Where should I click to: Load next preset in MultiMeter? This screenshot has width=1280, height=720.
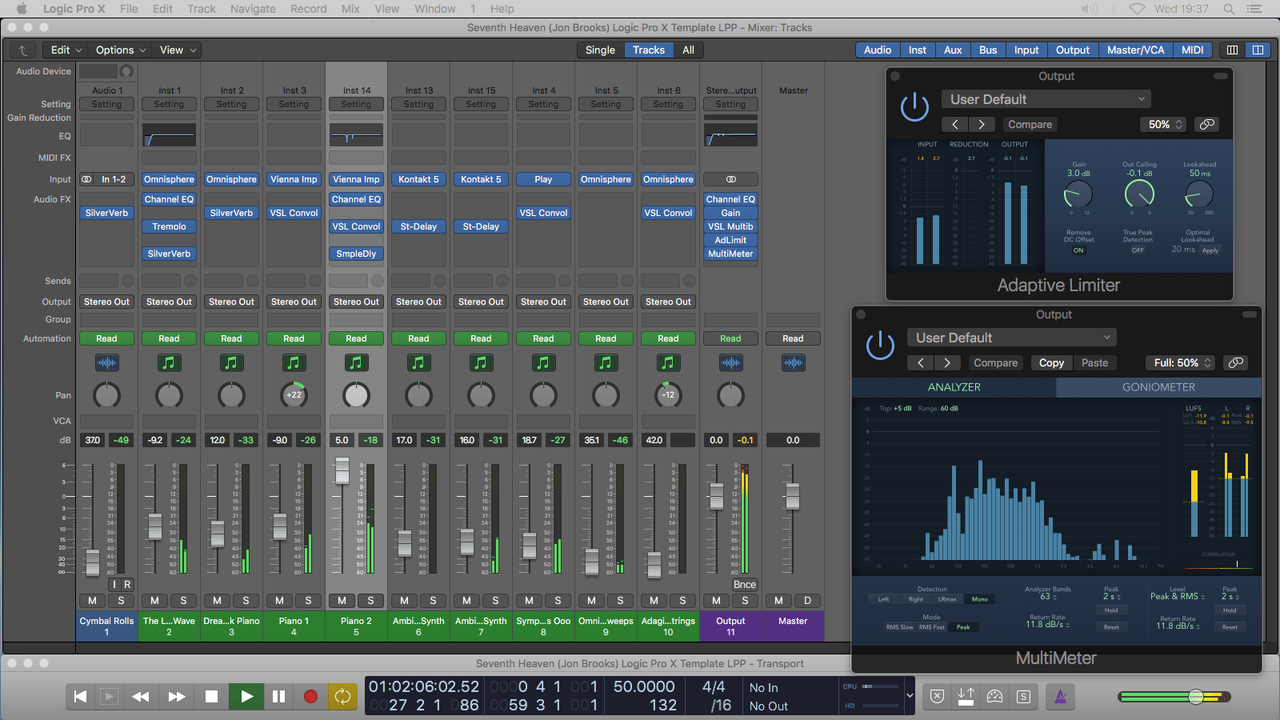click(947, 363)
